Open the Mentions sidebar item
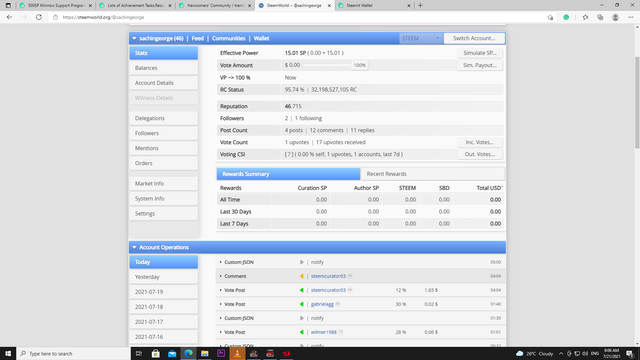Screen dimensions: 640x360 (x=164, y=148)
